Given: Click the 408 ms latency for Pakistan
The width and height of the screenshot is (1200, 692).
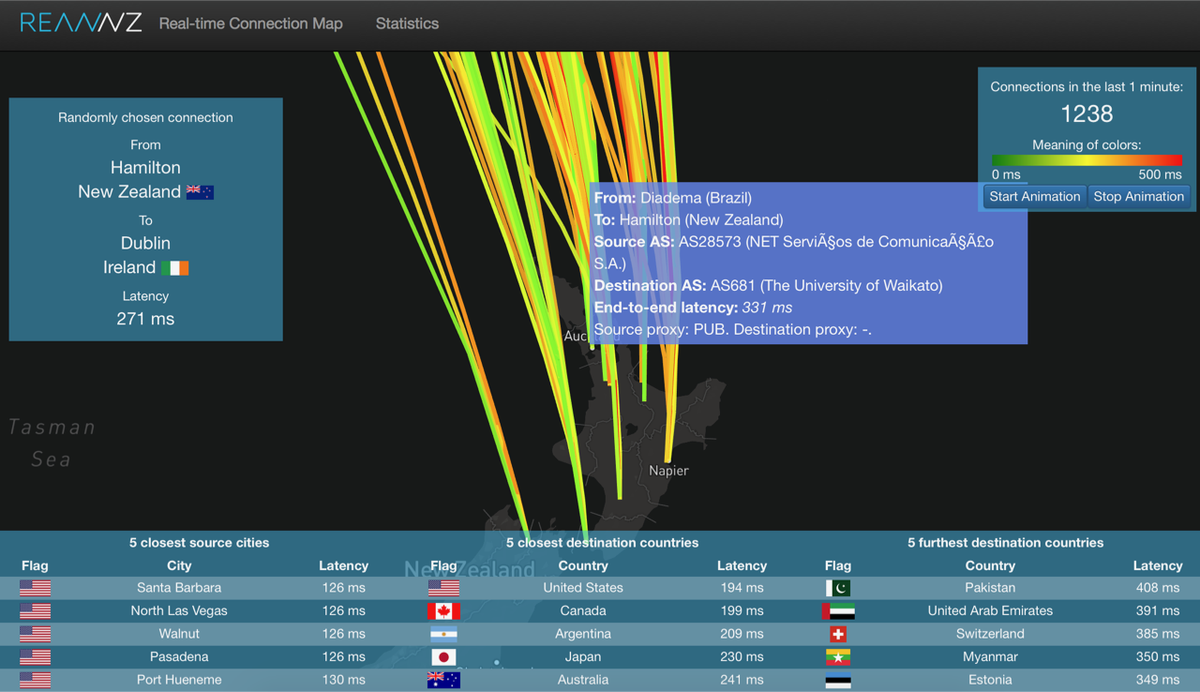Looking at the screenshot, I should click(x=1157, y=588).
